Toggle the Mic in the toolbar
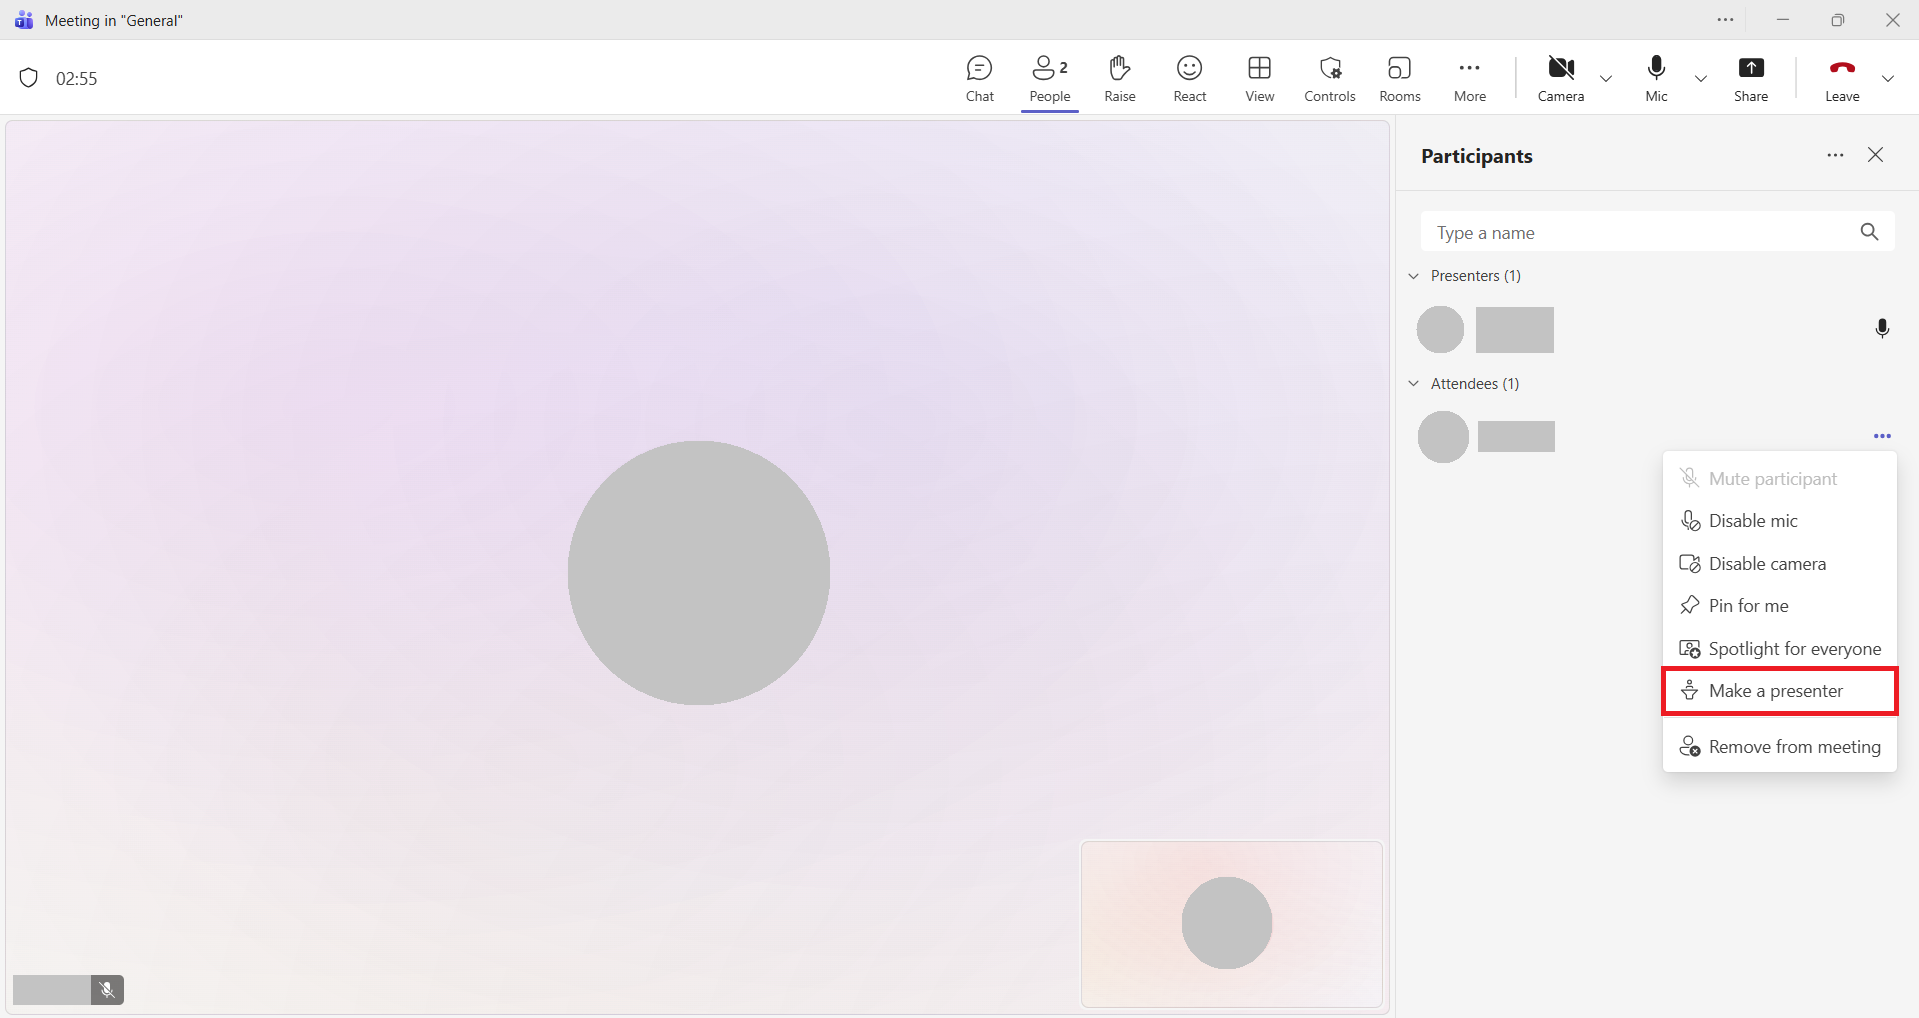This screenshot has height=1018, width=1919. (1656, 78)
